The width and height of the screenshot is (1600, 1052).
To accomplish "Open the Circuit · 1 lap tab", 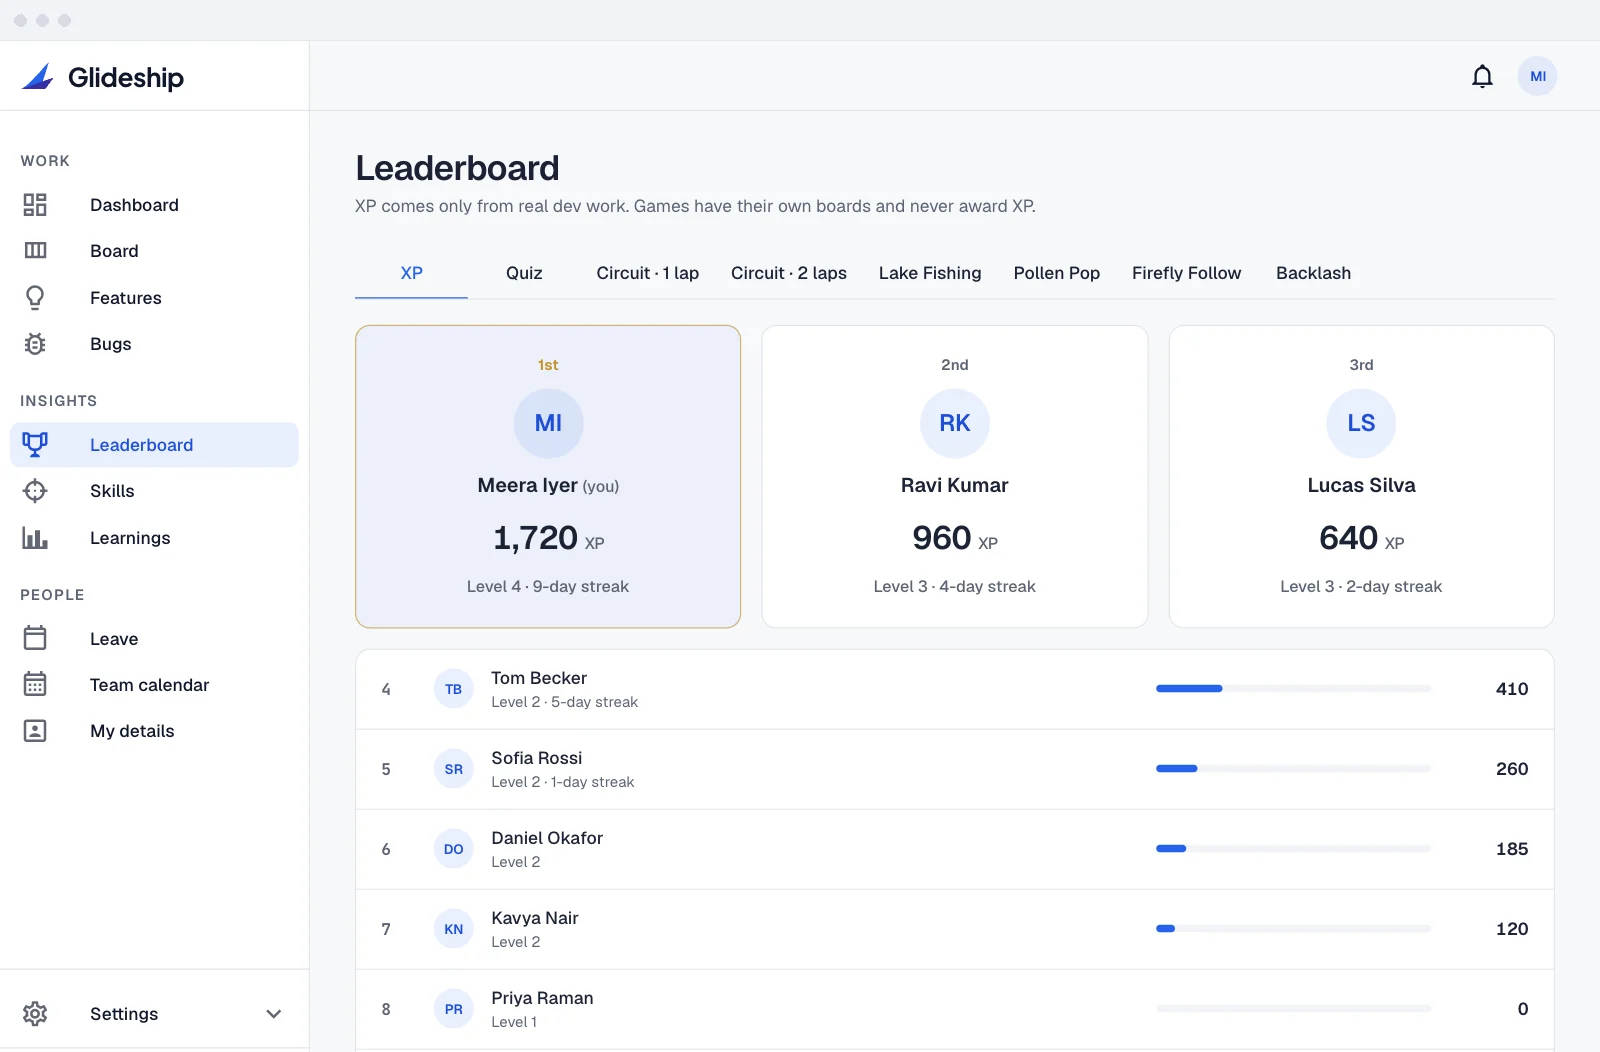I will point(648,273).
